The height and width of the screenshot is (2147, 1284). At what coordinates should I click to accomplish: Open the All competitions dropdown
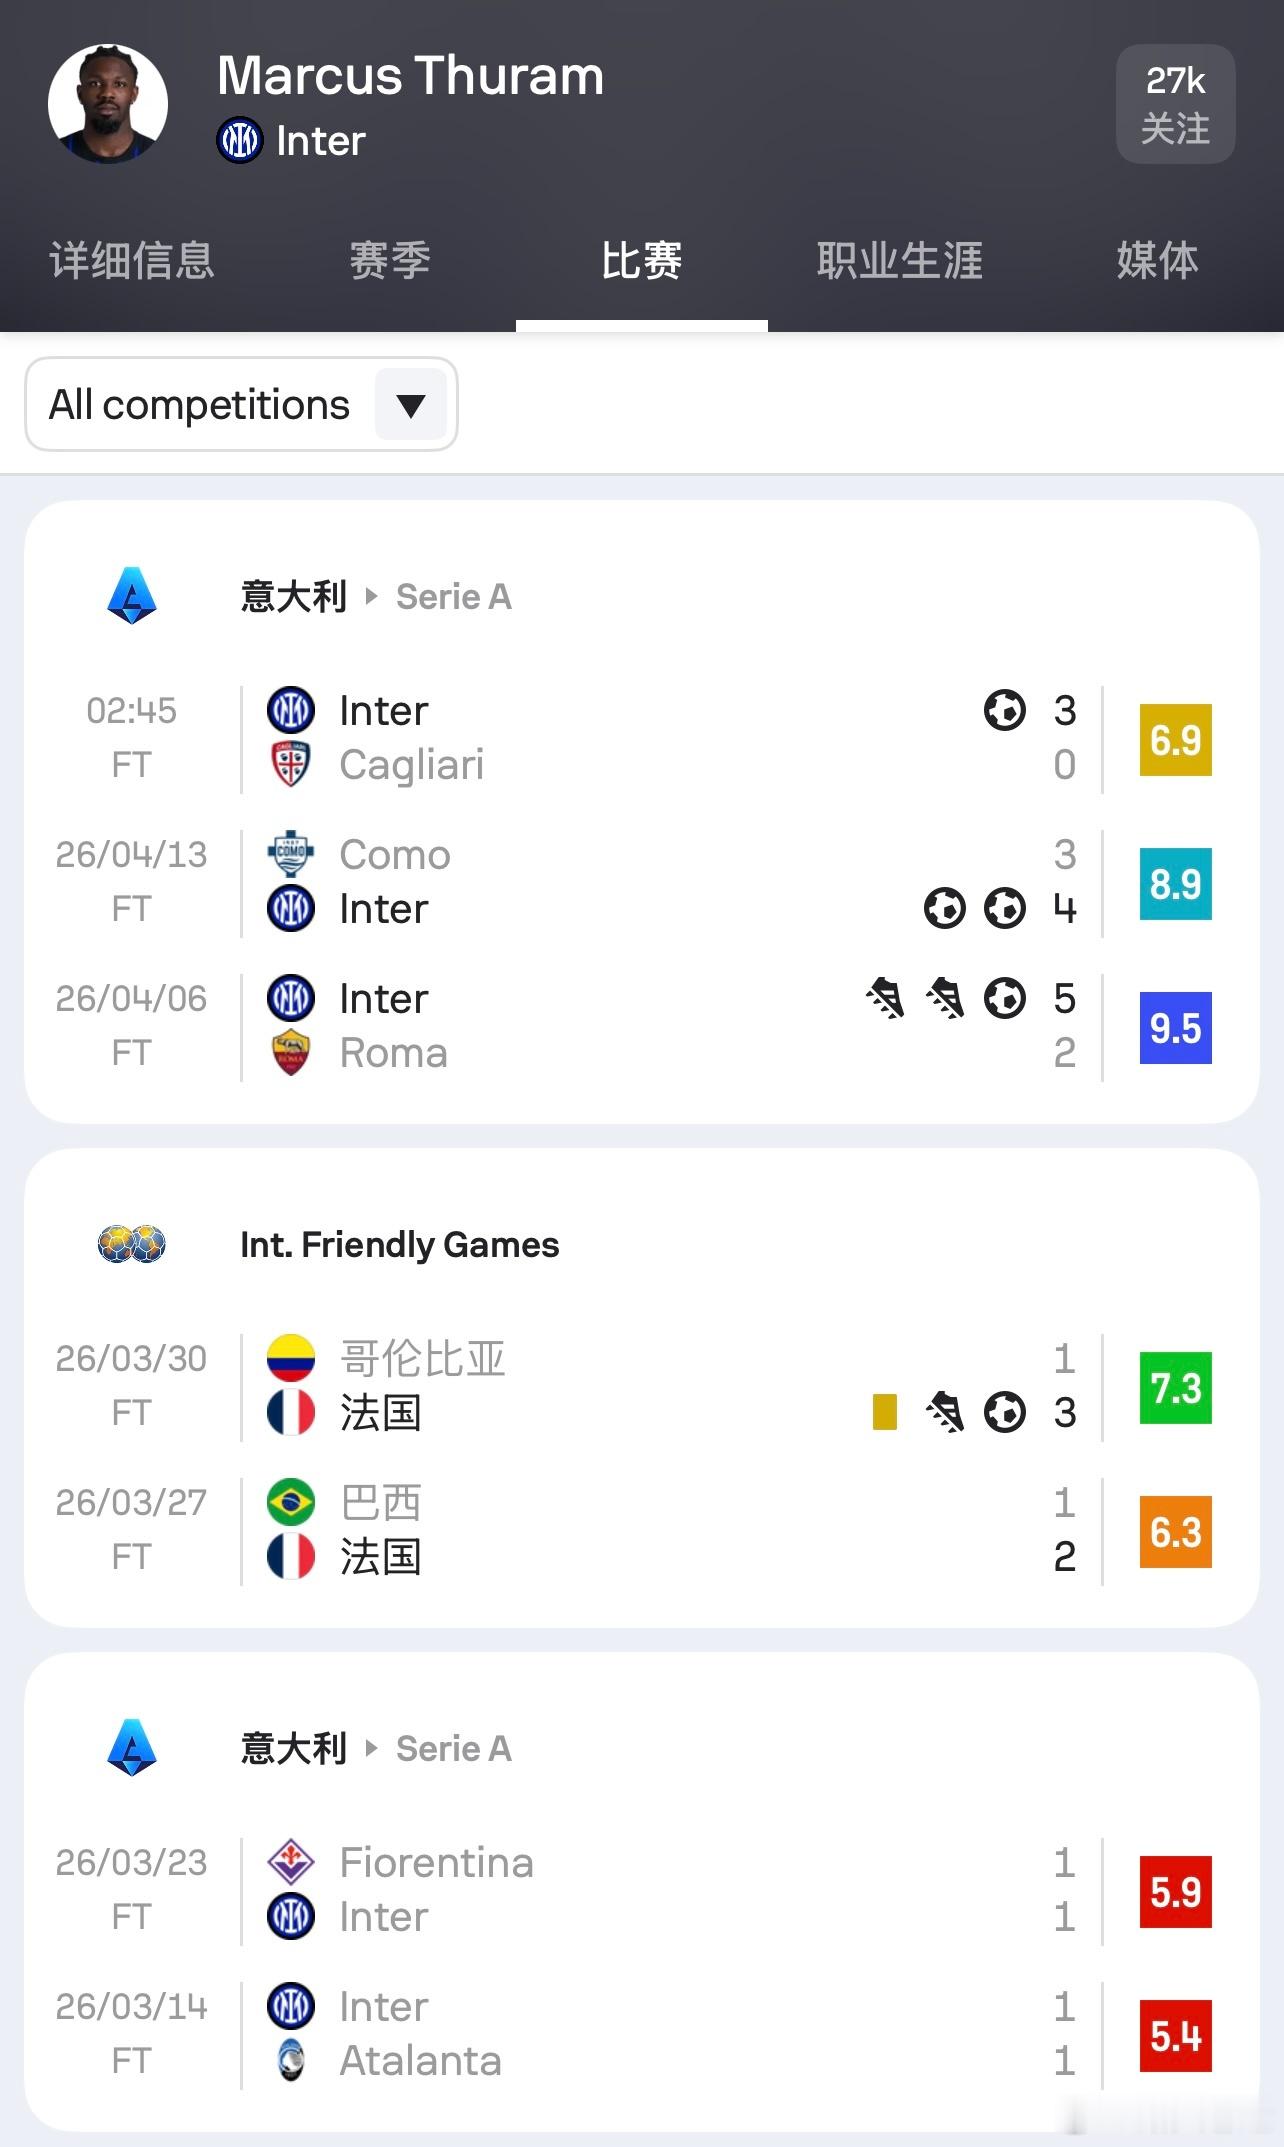pyautogui.click(x=200, y=405)
